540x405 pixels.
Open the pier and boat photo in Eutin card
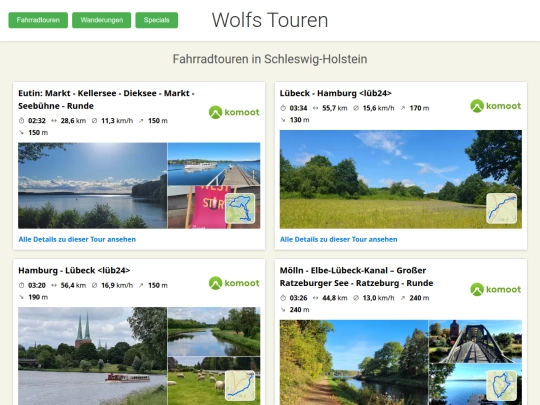tap(214, 164)
